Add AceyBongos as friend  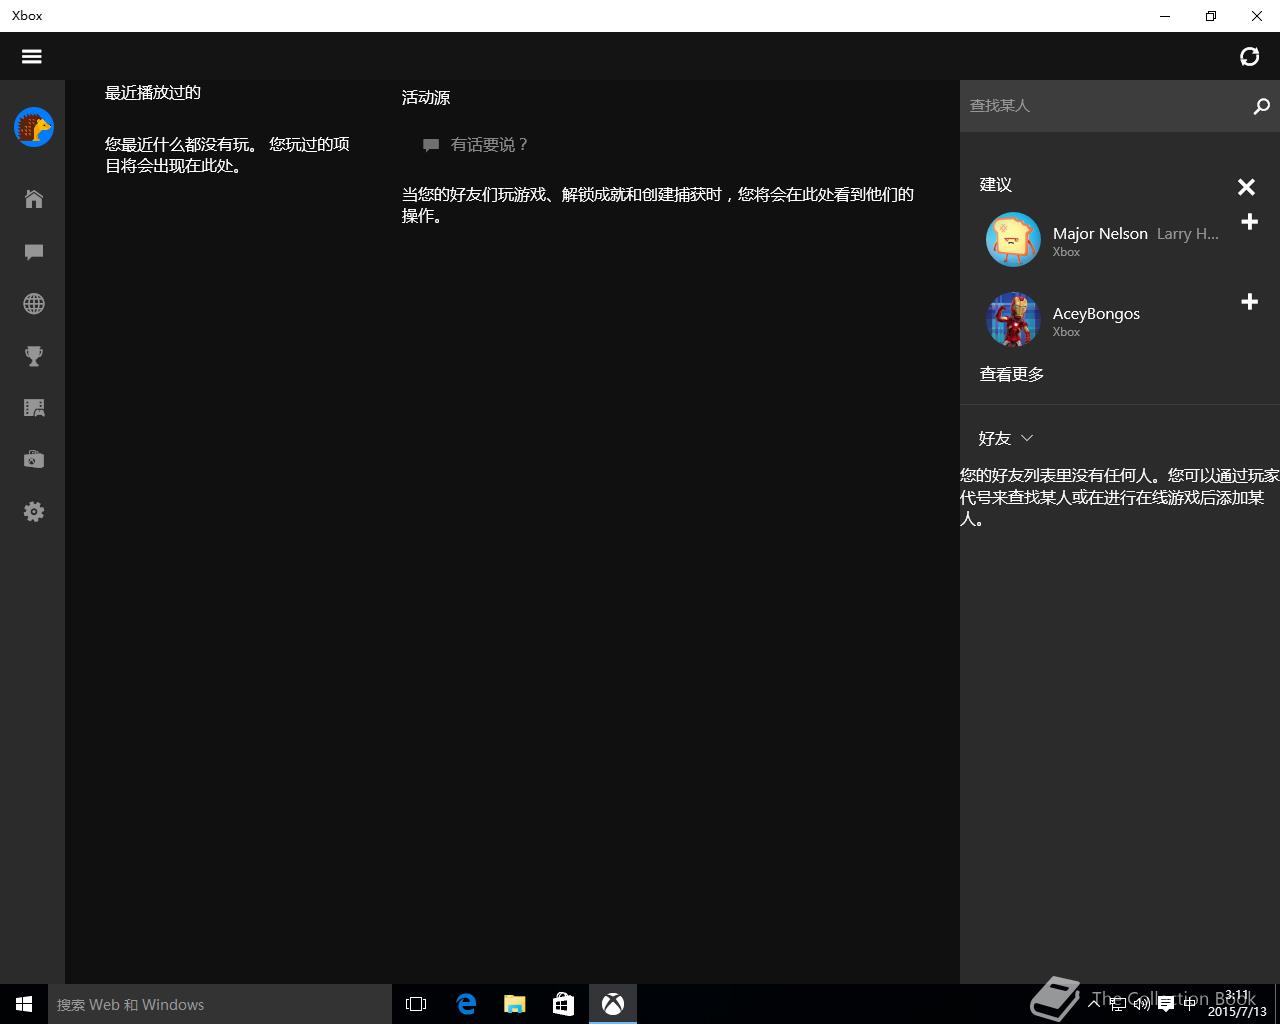(x=1249, y=302)
